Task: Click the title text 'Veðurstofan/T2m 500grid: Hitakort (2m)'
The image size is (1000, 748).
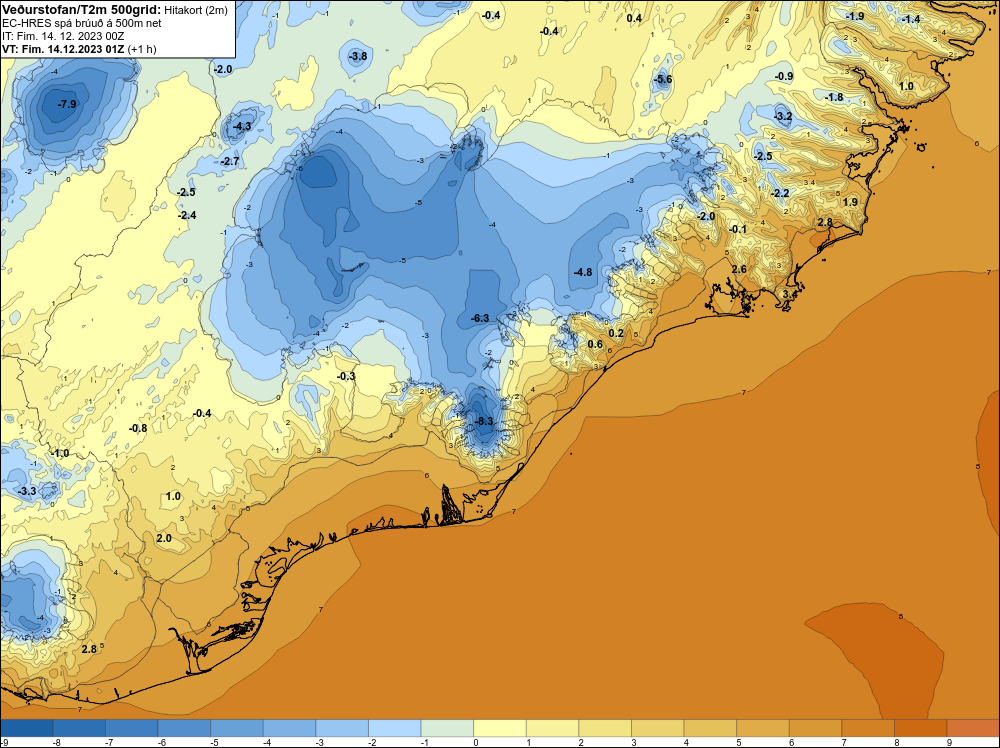Action: (x=115, y=10)
